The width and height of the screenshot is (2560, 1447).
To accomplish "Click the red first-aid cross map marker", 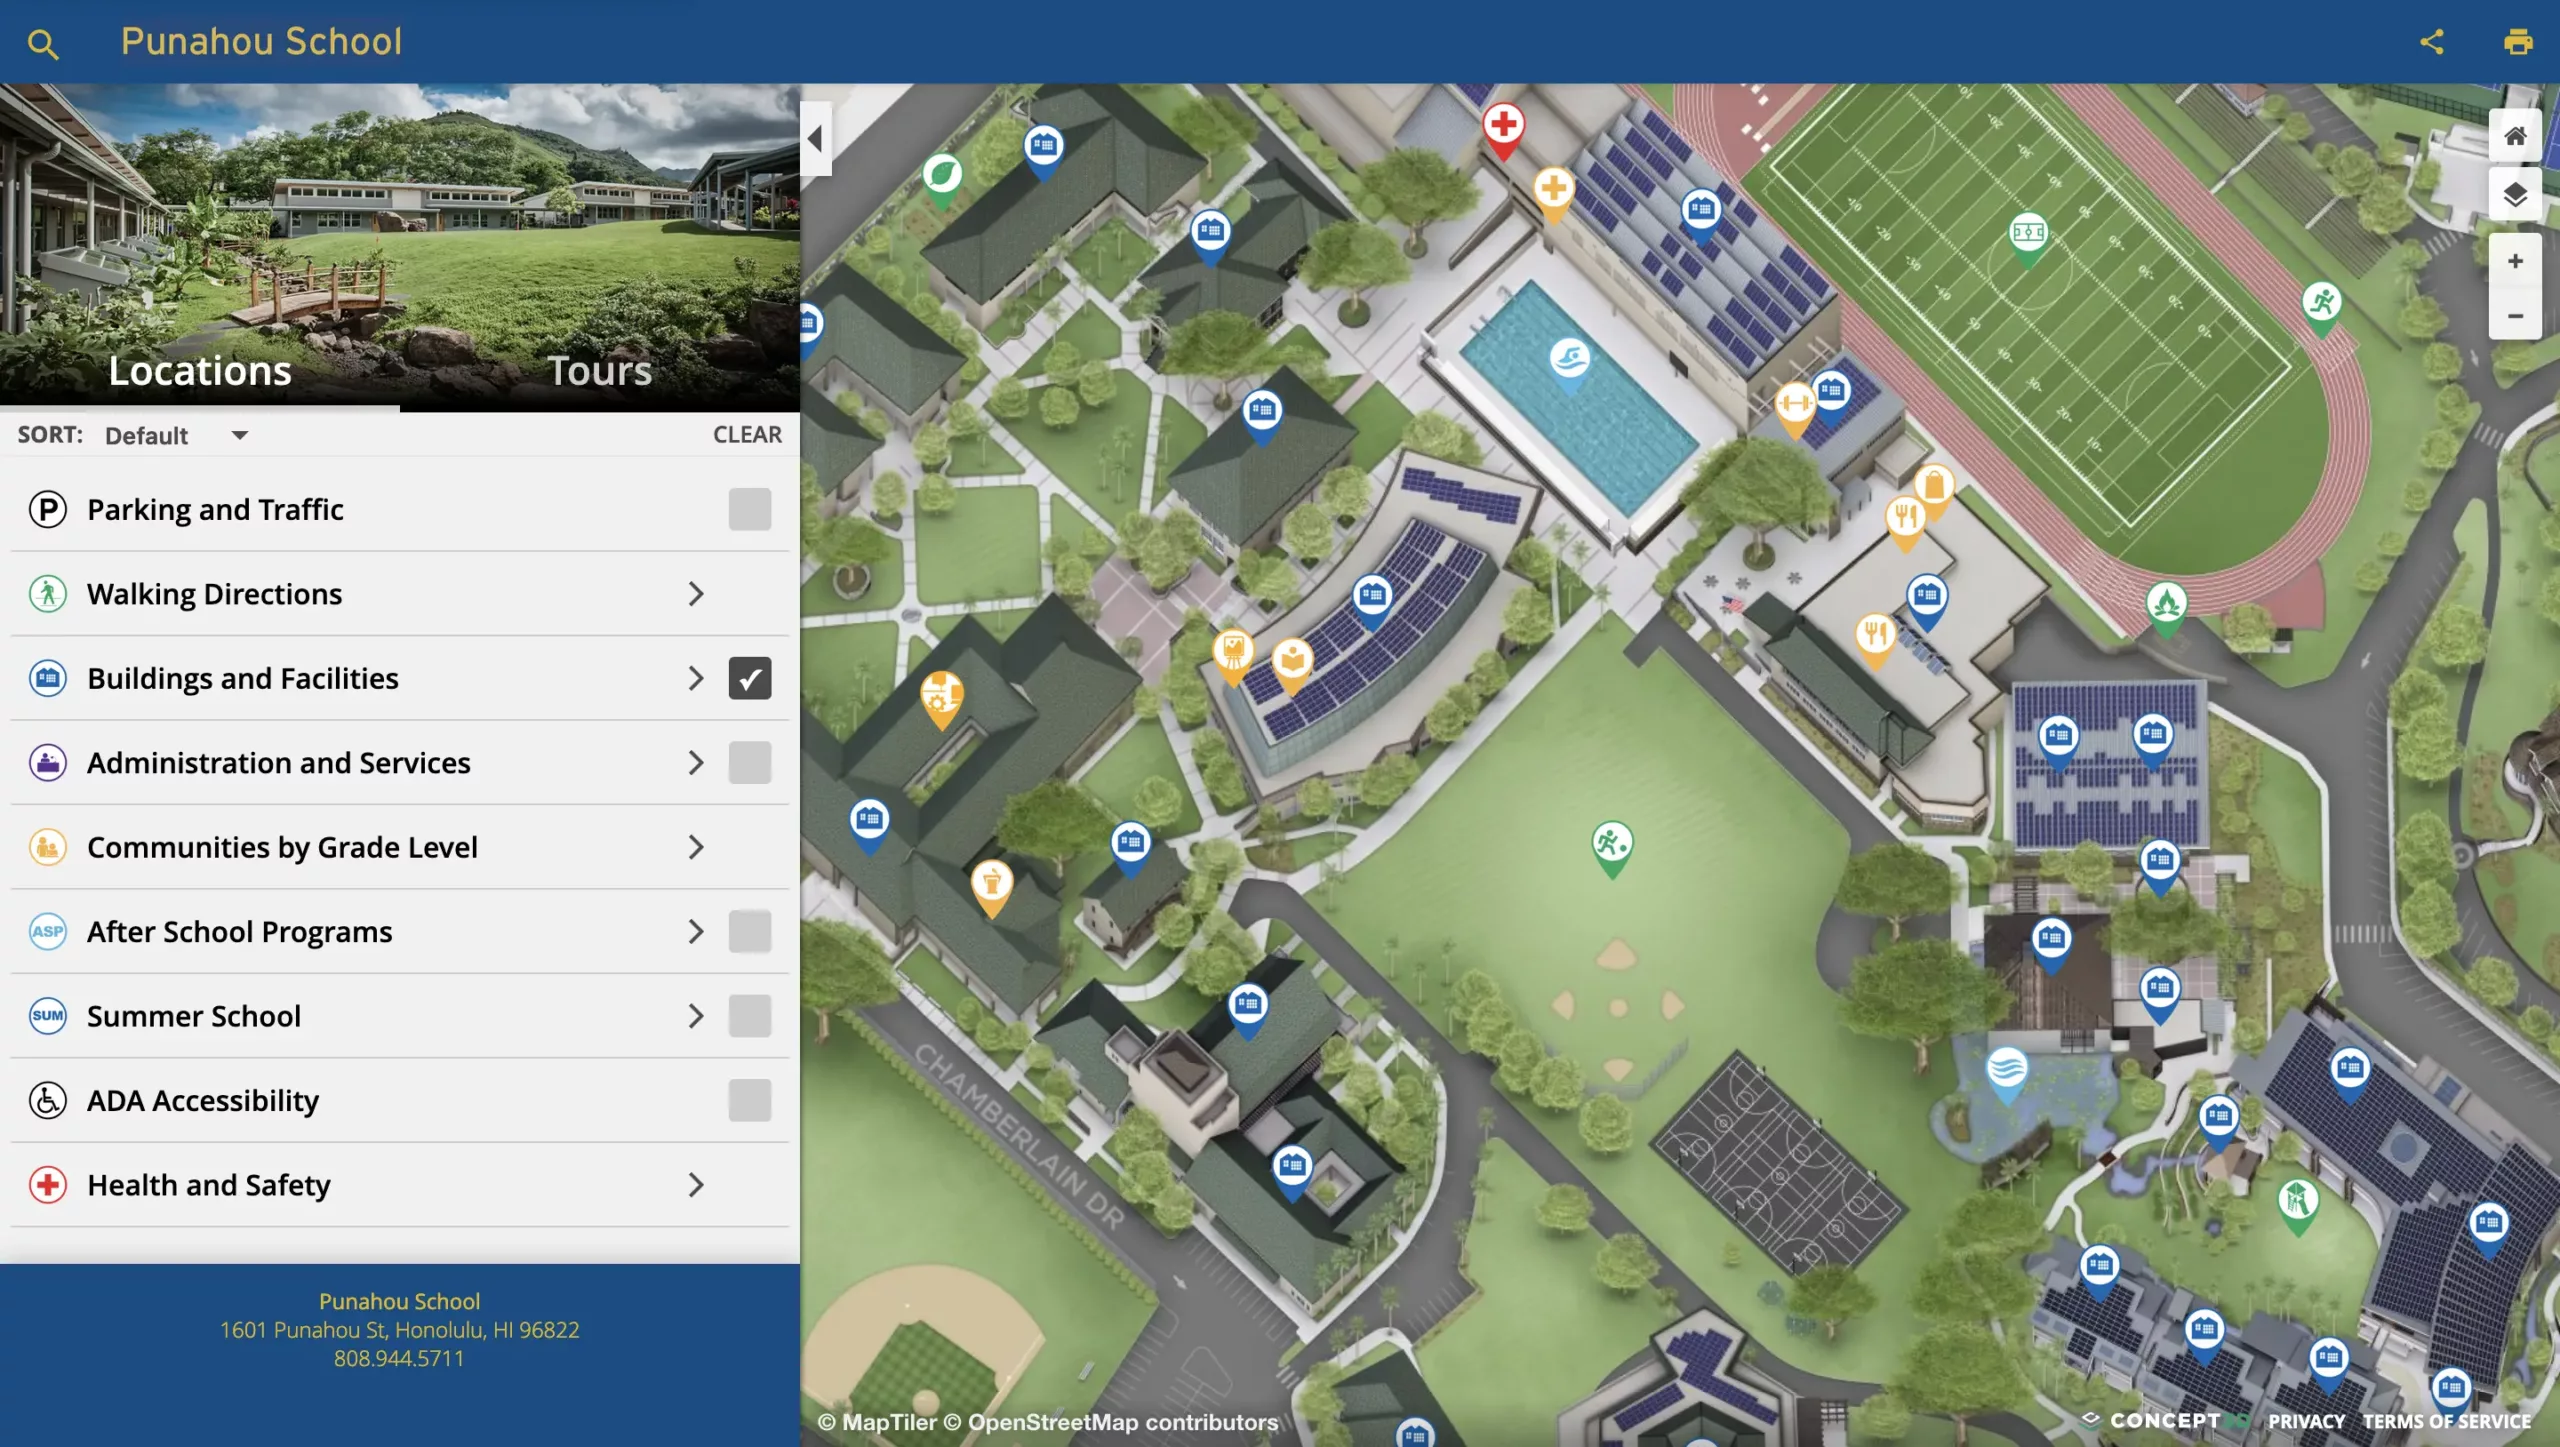I will 1503,131.
